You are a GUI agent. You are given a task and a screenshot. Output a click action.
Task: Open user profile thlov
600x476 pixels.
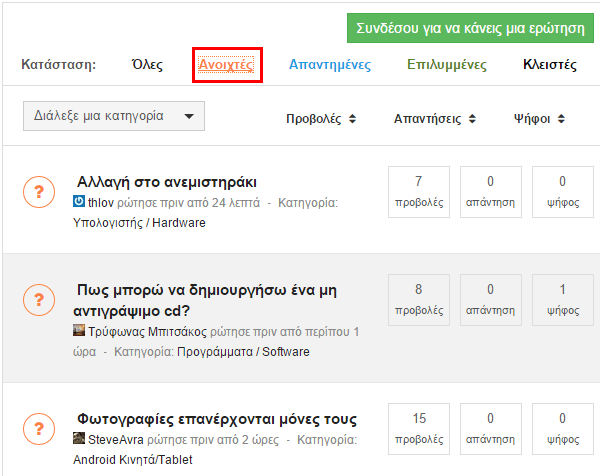[x=101, y=202]
